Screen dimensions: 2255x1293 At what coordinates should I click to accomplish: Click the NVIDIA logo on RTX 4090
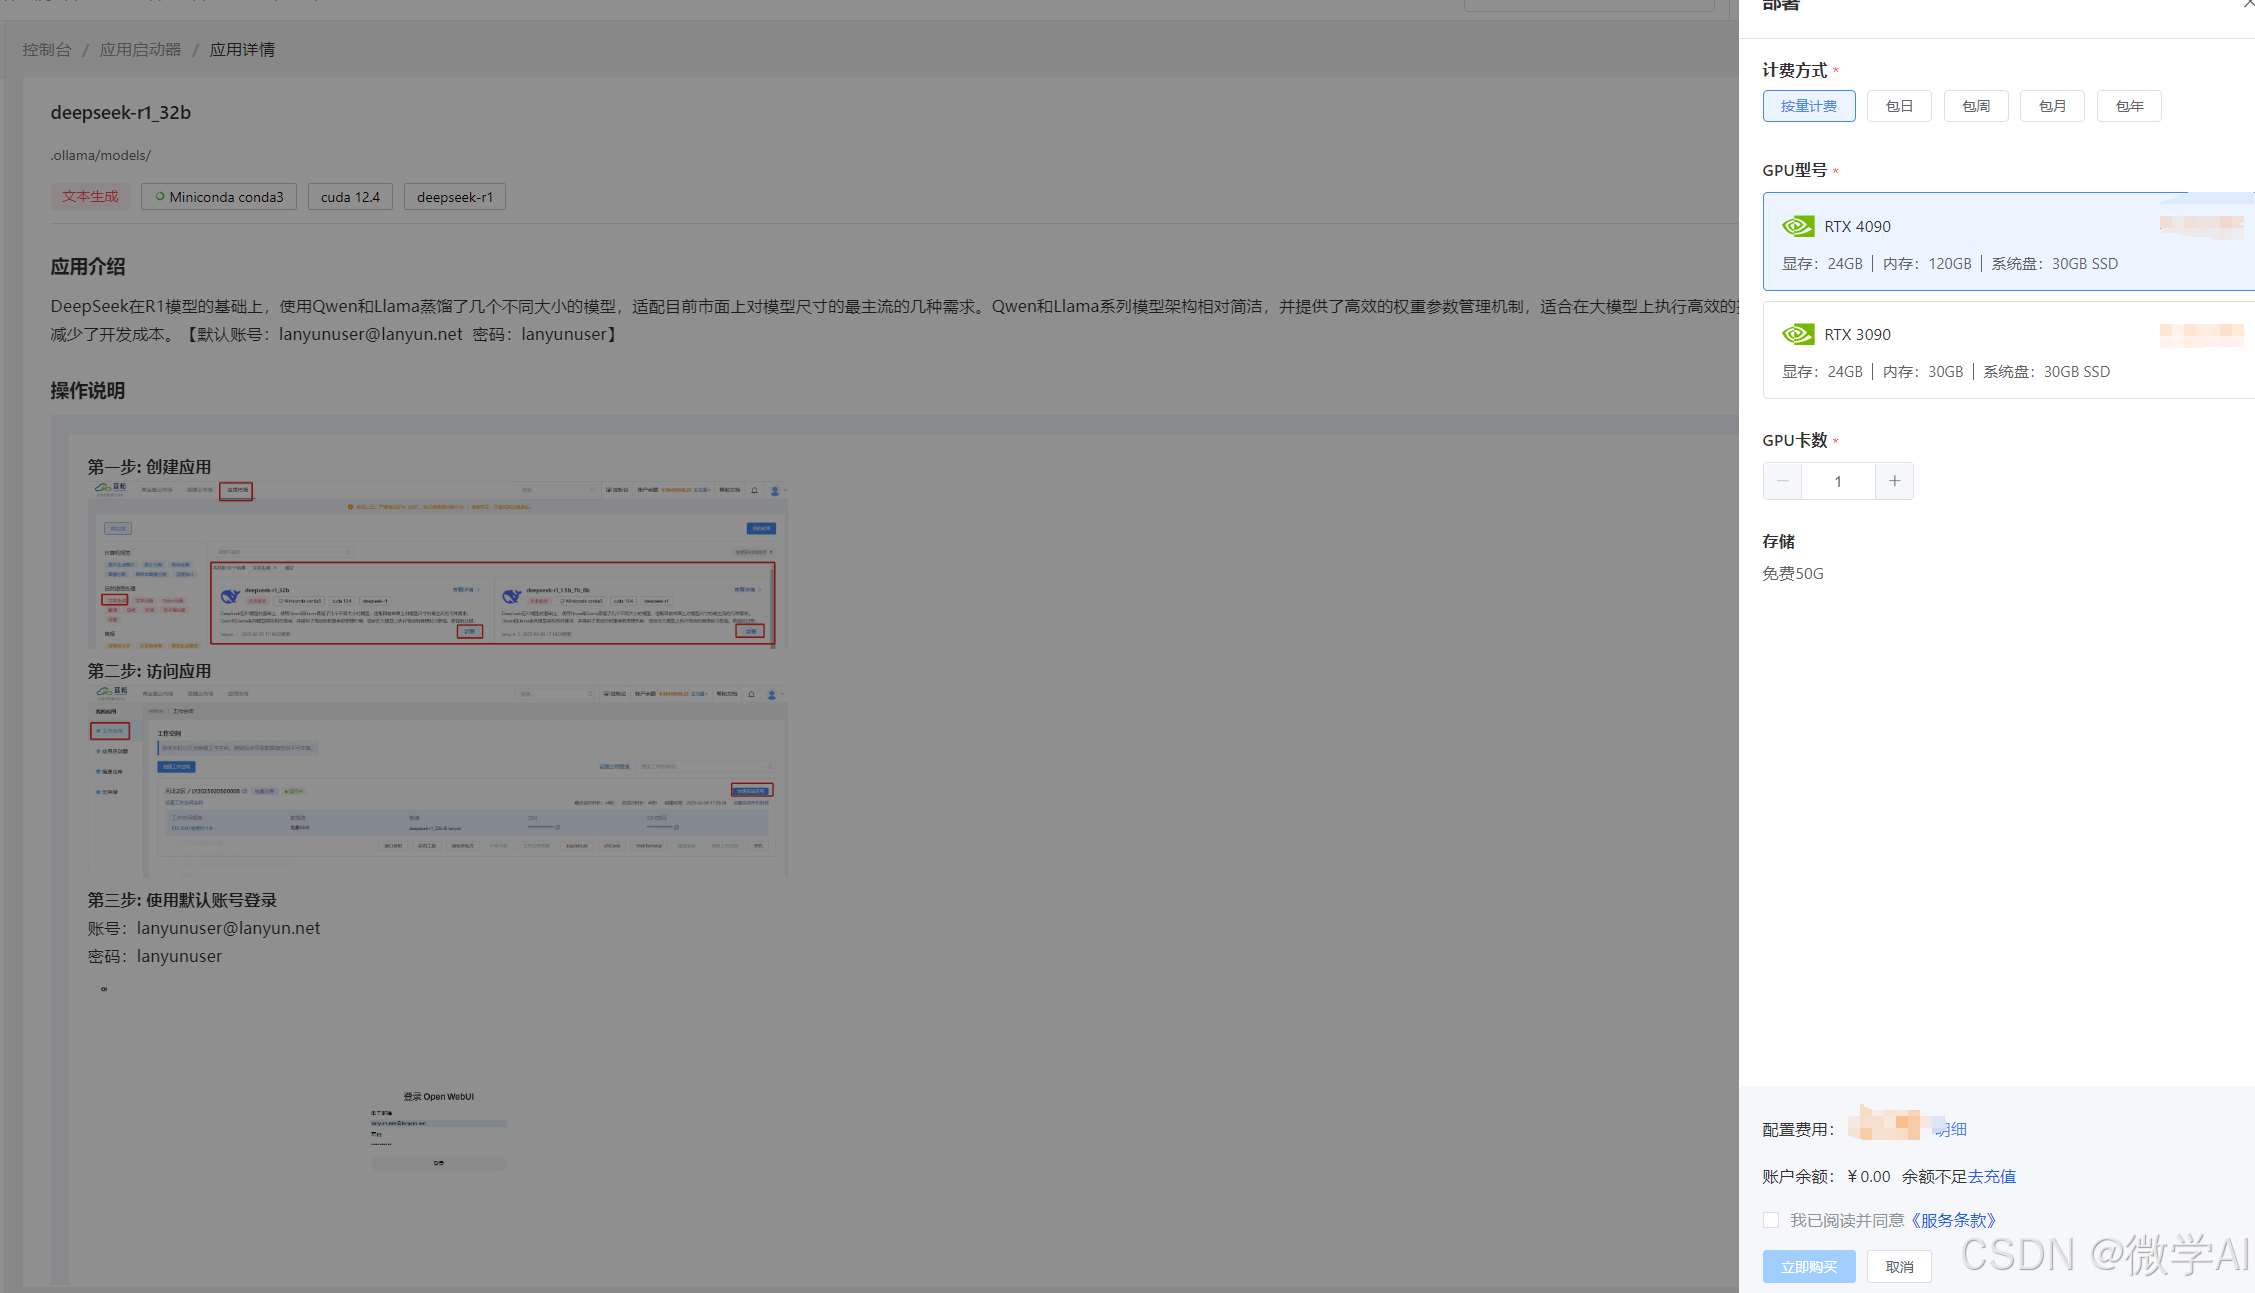click(x=1797, y=226)
